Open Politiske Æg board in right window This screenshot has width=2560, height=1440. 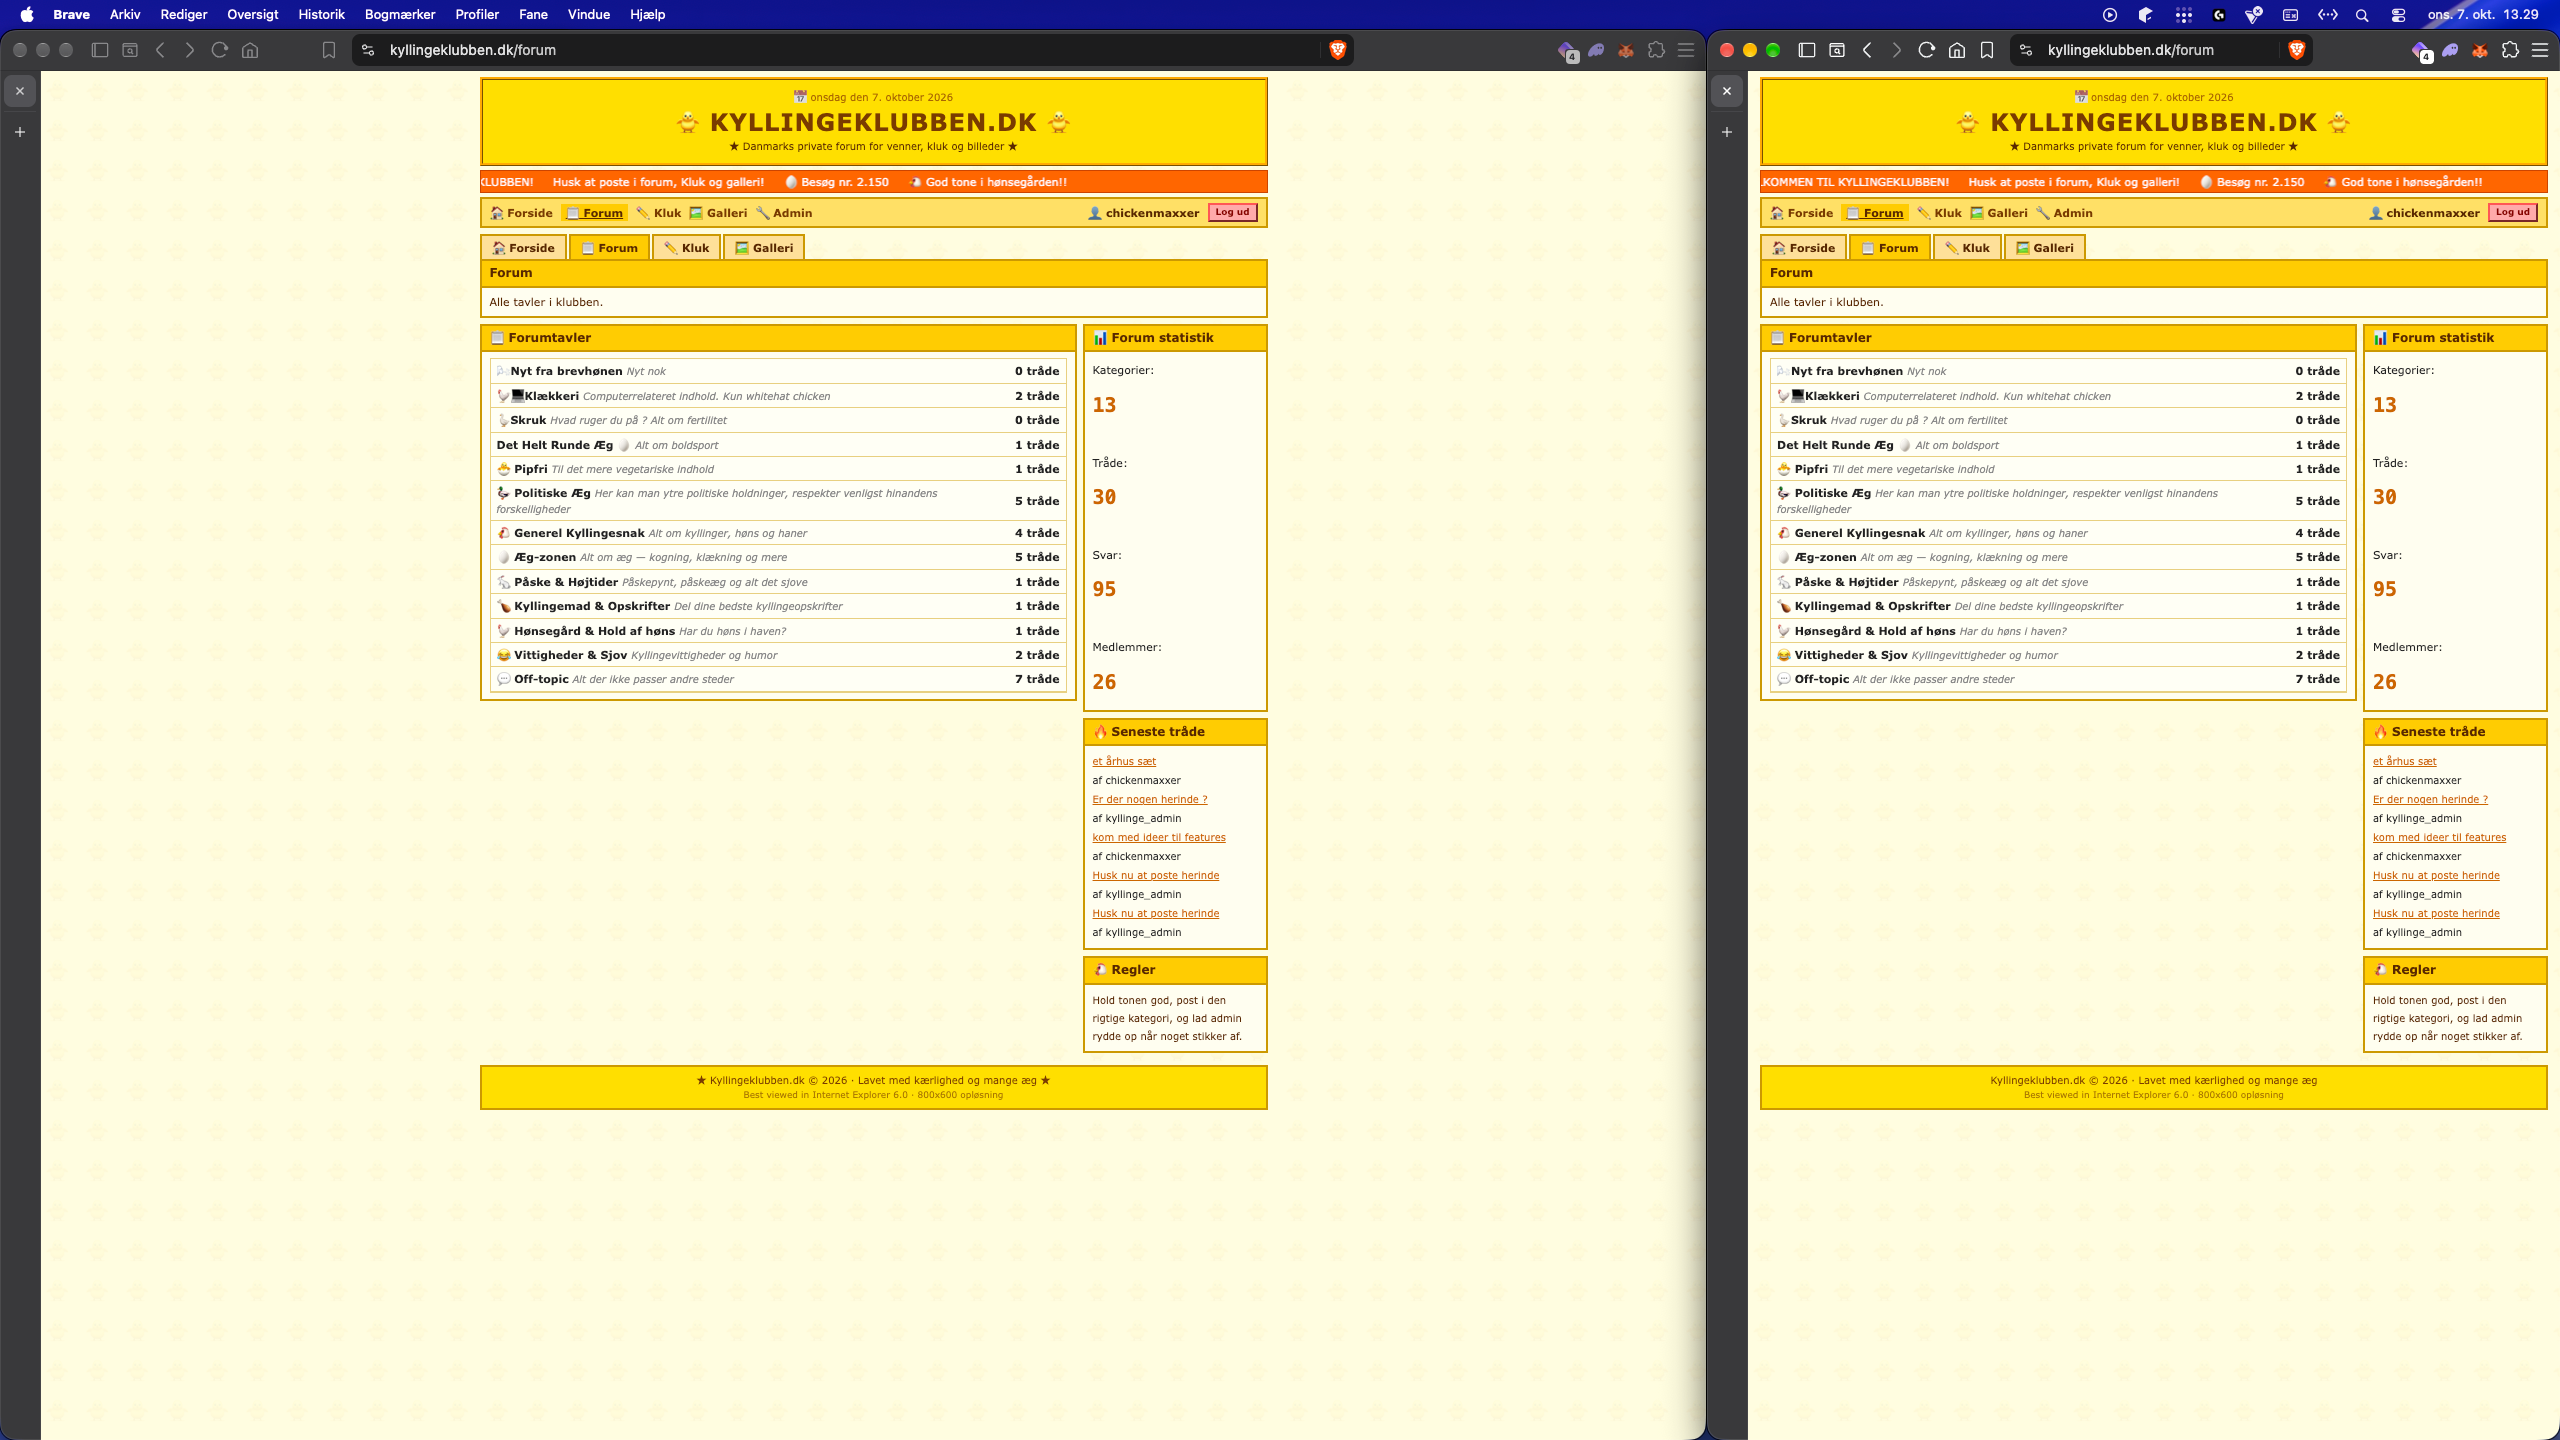(x=1832, y=493)
